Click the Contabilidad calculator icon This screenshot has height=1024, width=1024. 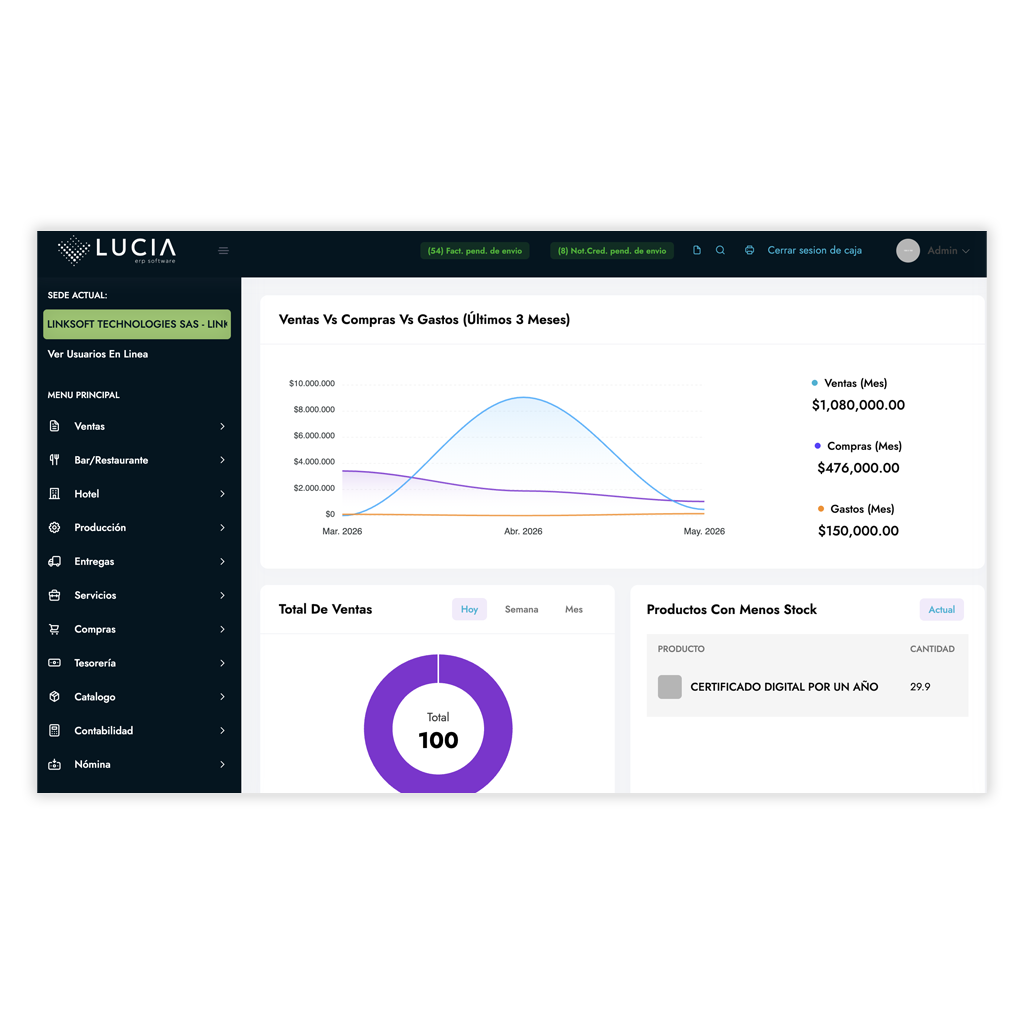pyautogui.click(x=55, y=731)
